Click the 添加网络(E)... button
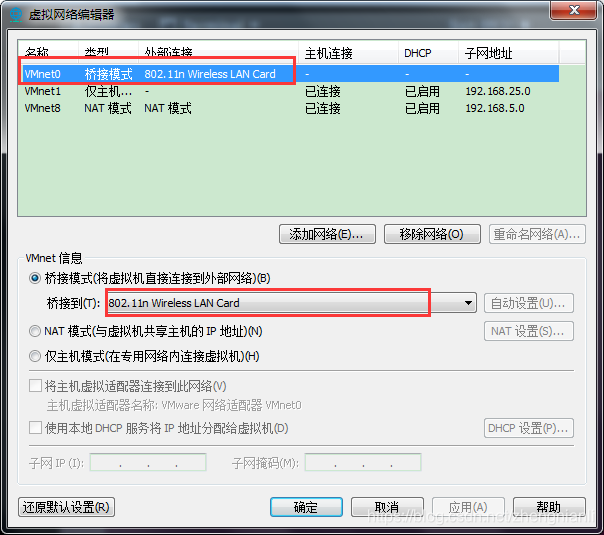The width and height of the screenshot is (604, 535). pyautogui.click(x=327, y=234)
